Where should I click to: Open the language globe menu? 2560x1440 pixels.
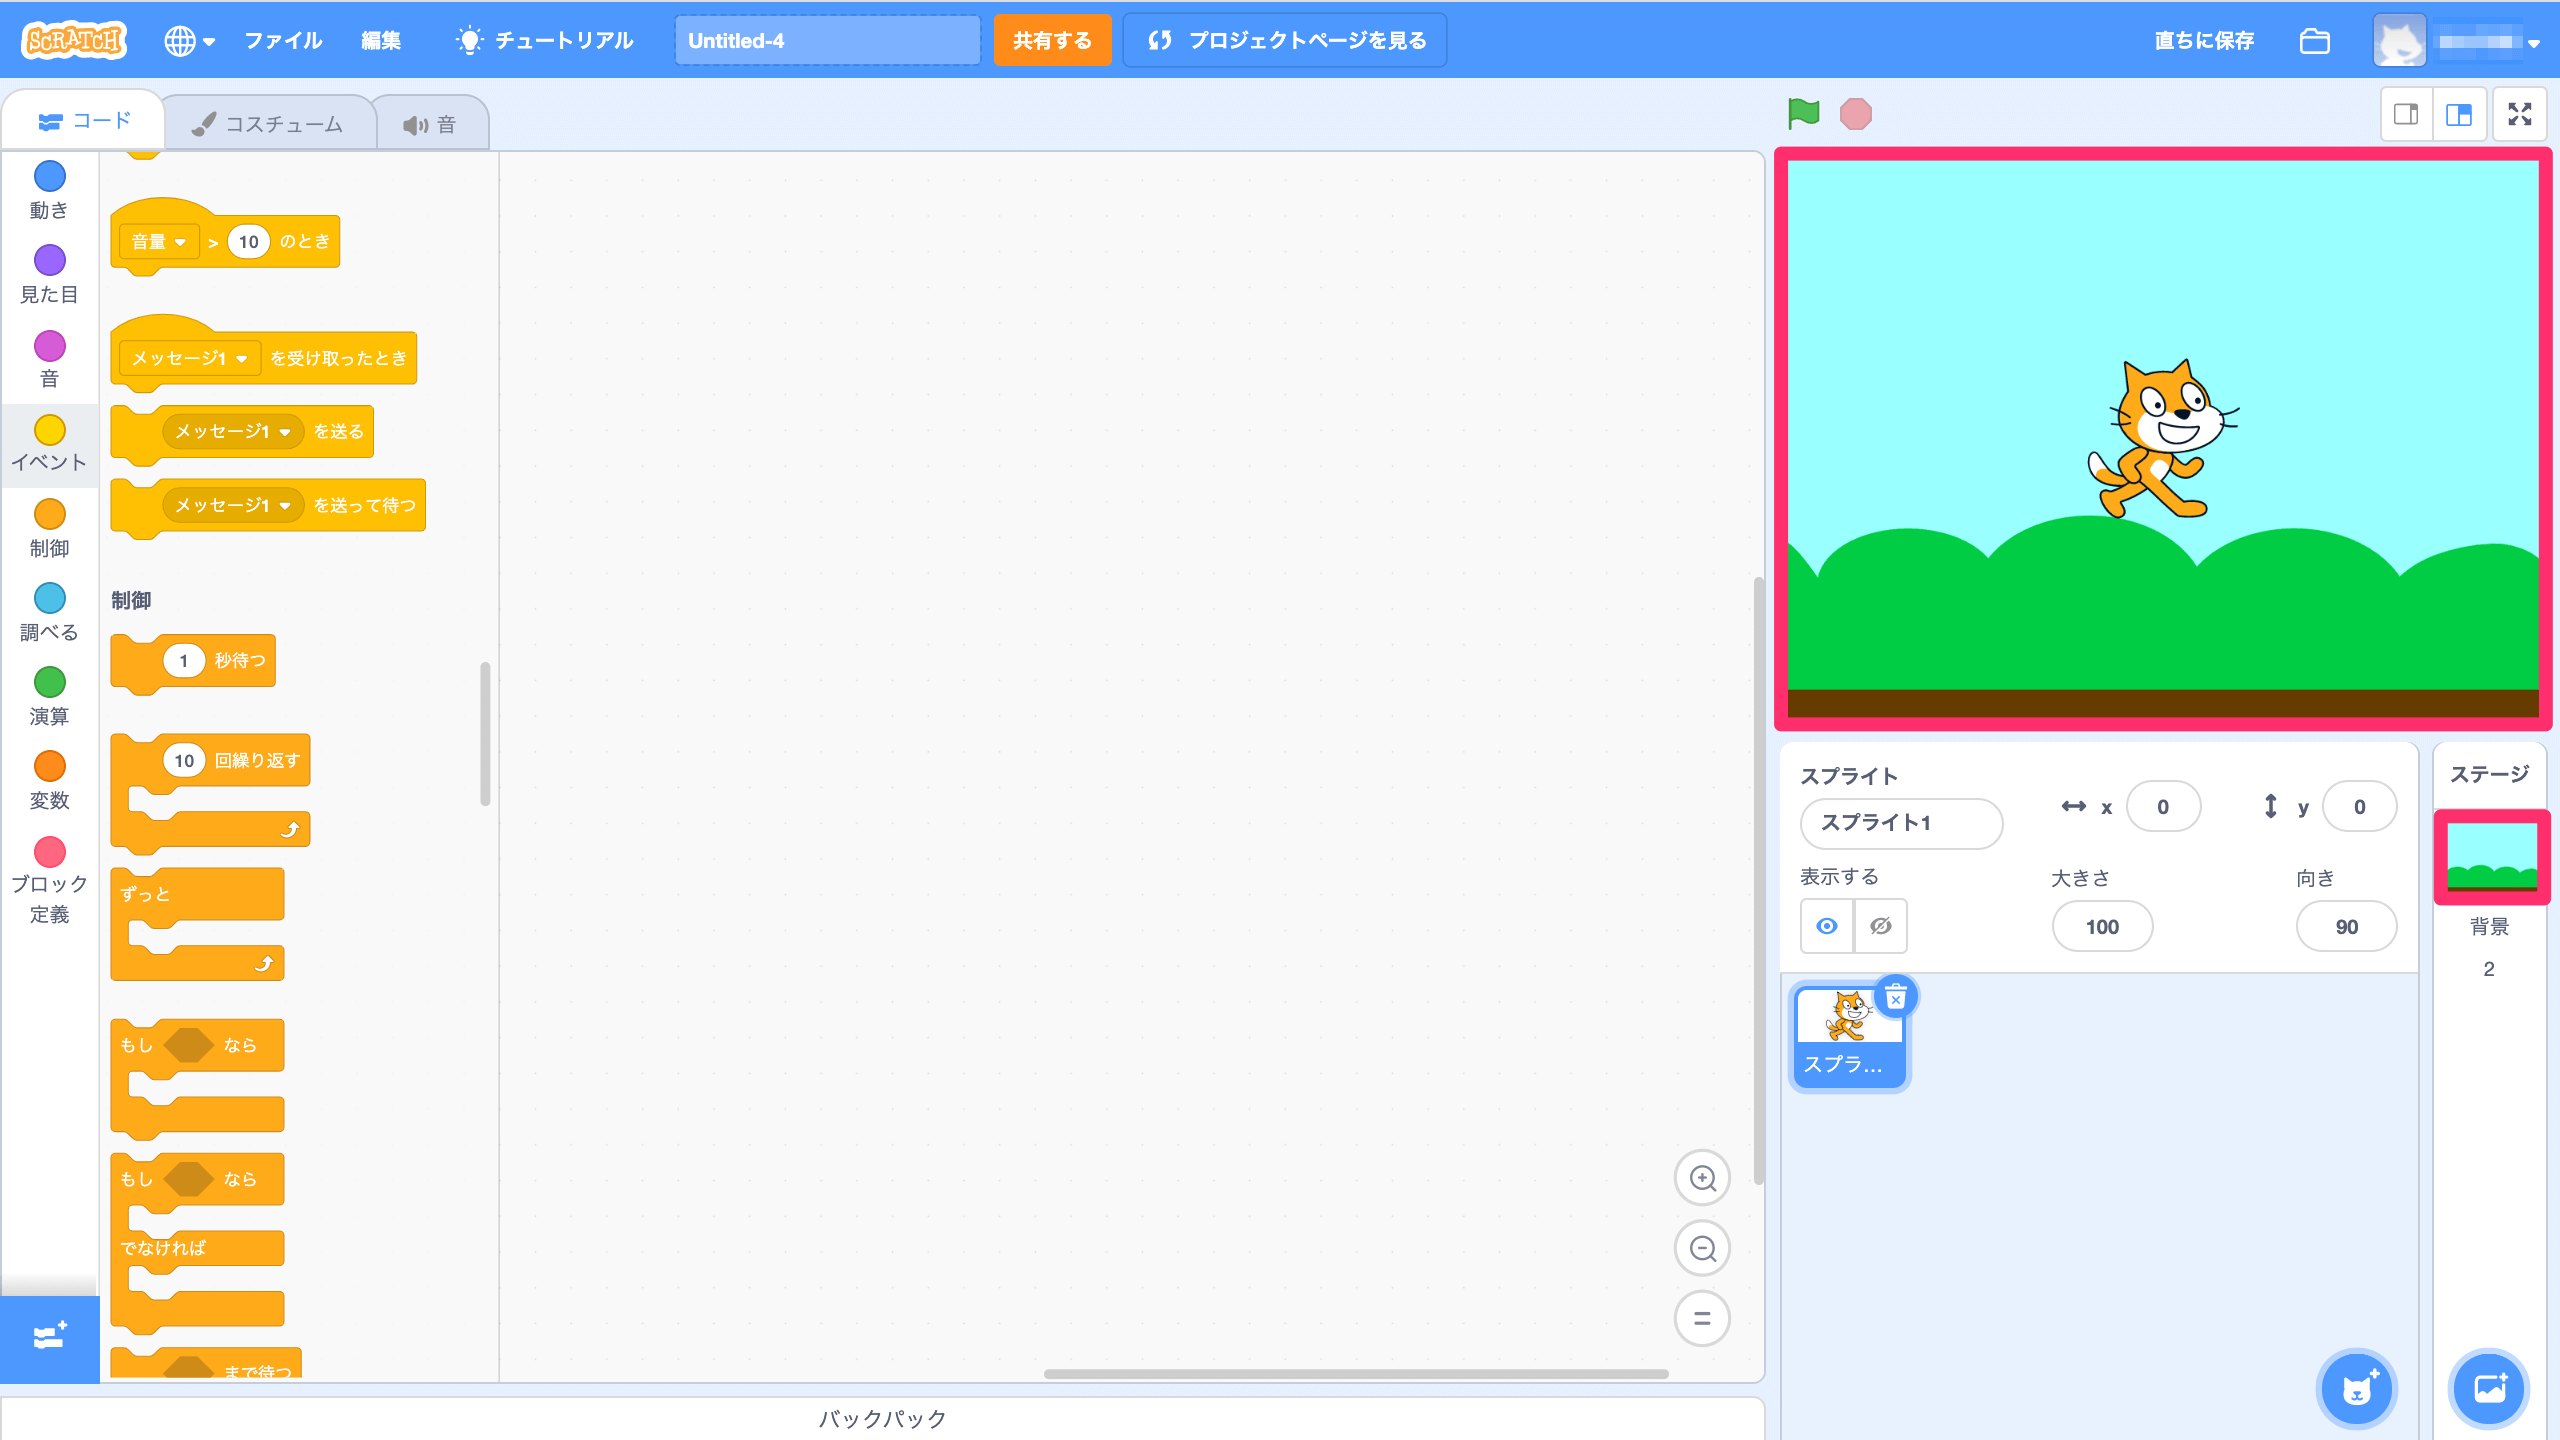(189, 41)
